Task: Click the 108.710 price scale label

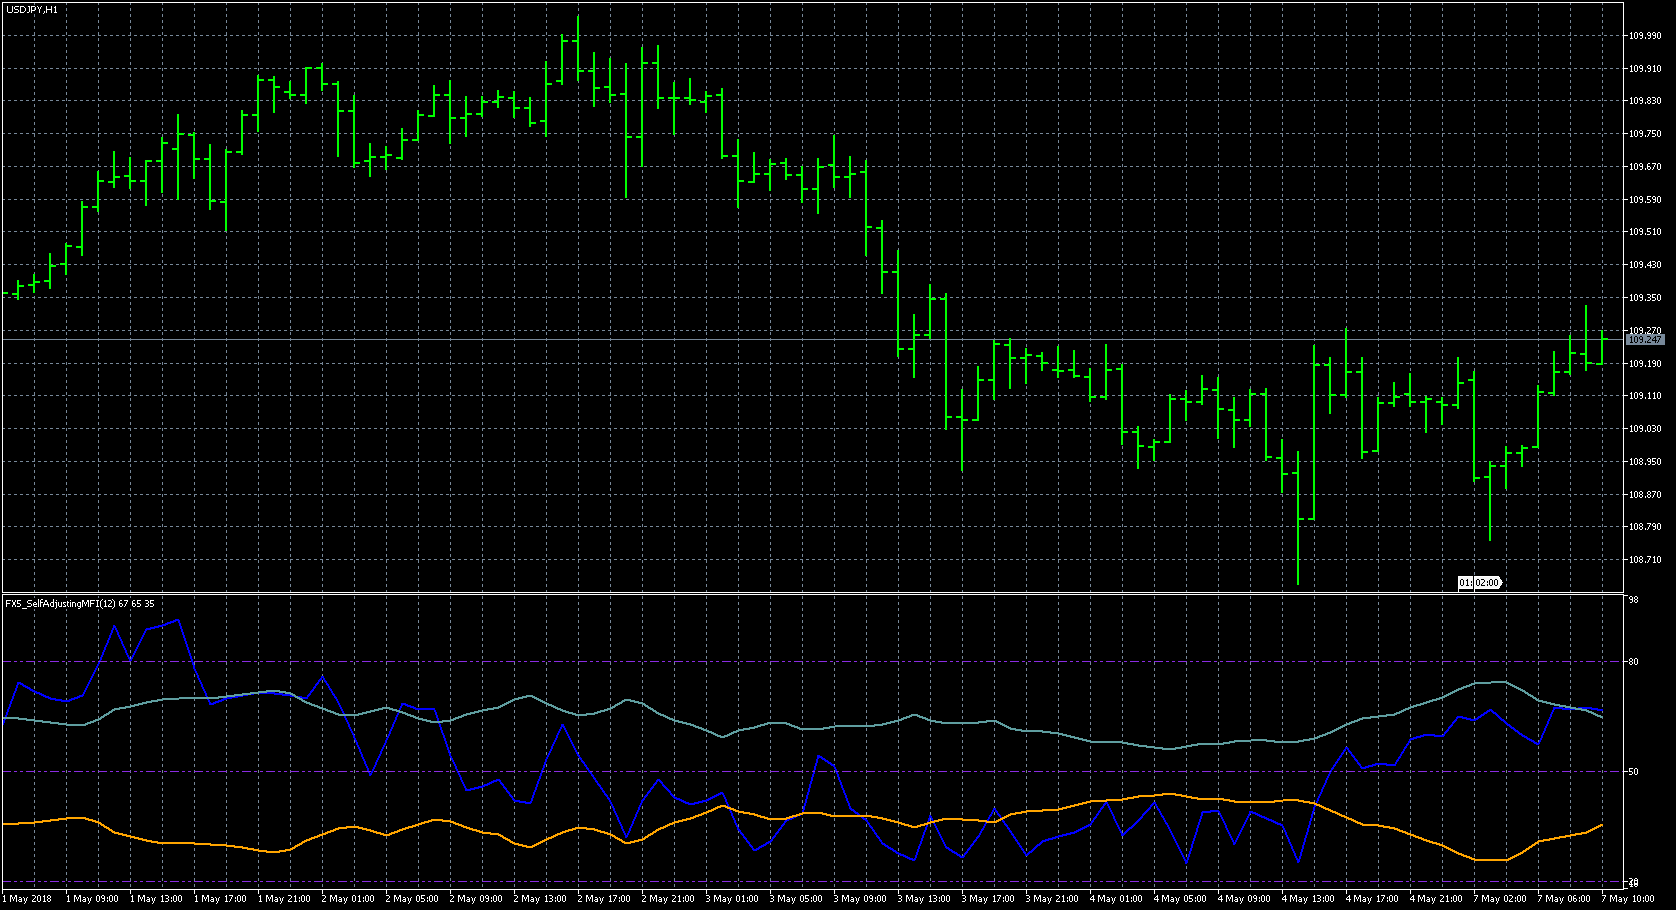Action: point(1645,560)
